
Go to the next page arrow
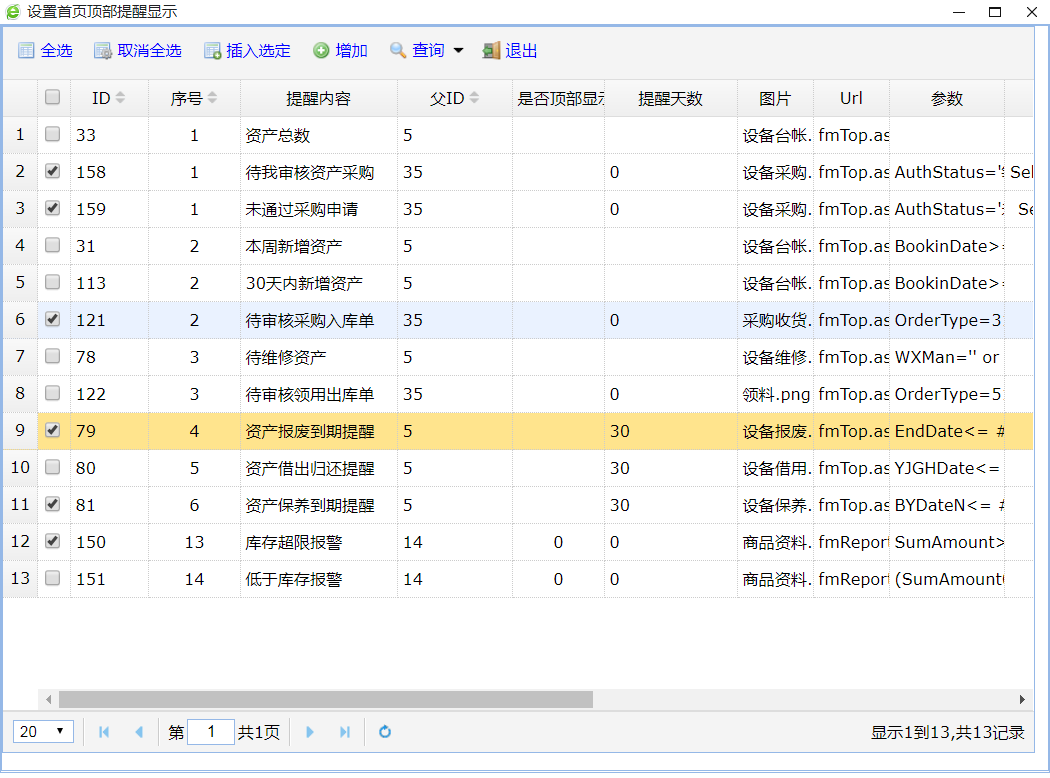[x=310, y=732]
